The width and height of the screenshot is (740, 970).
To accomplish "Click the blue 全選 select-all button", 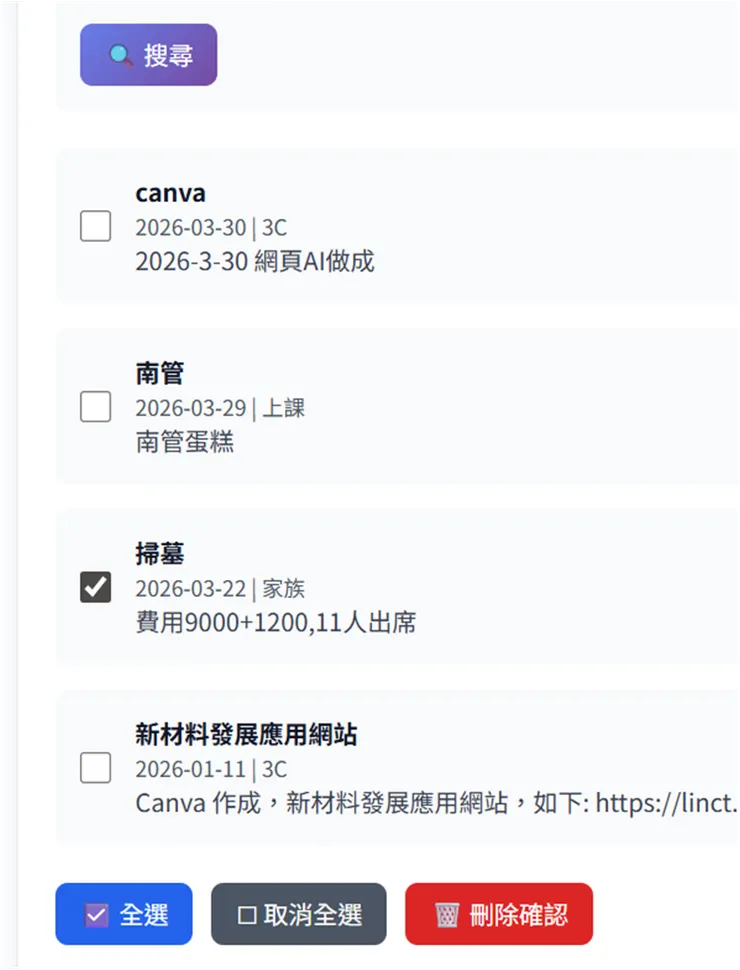I will tap(123, 913).
